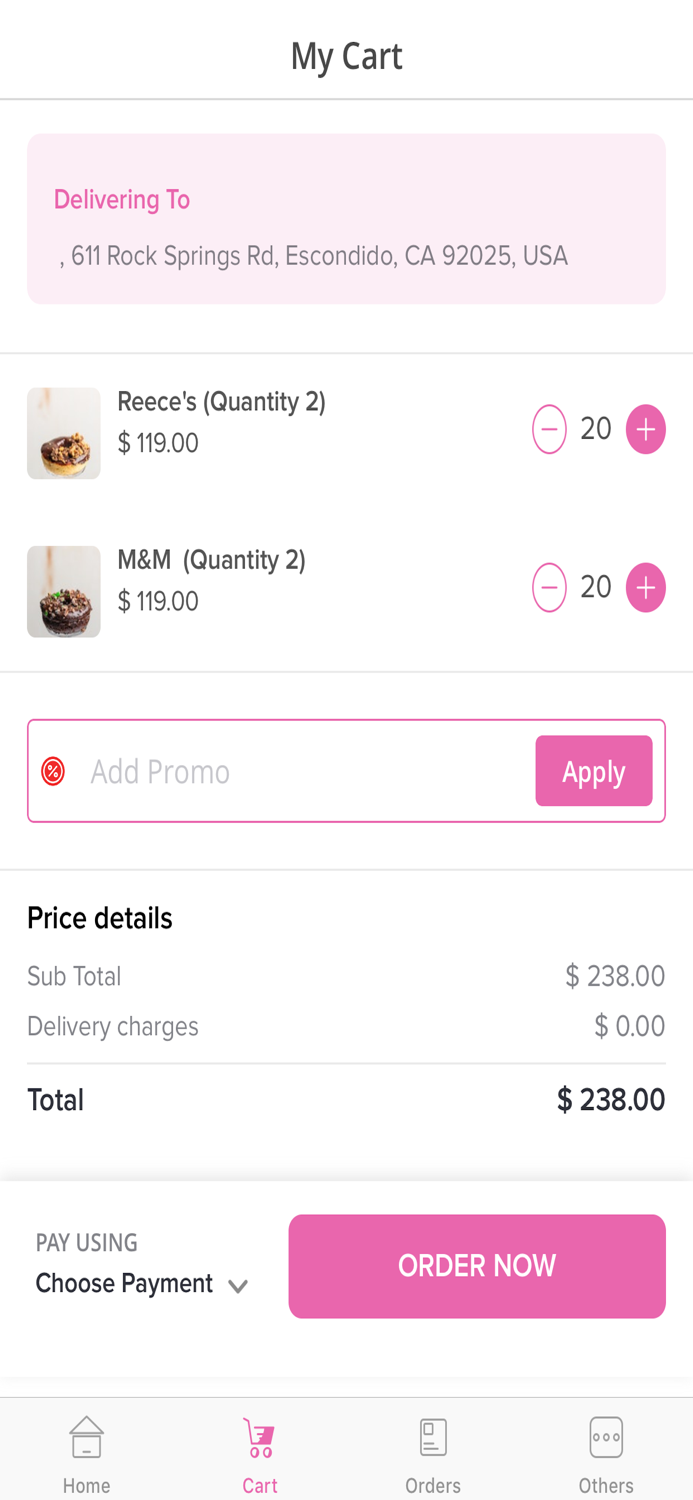Switch to the Home tab
Viewport: 693px width, 1500px height.
pyautogui.click(x=86, y=1452)
